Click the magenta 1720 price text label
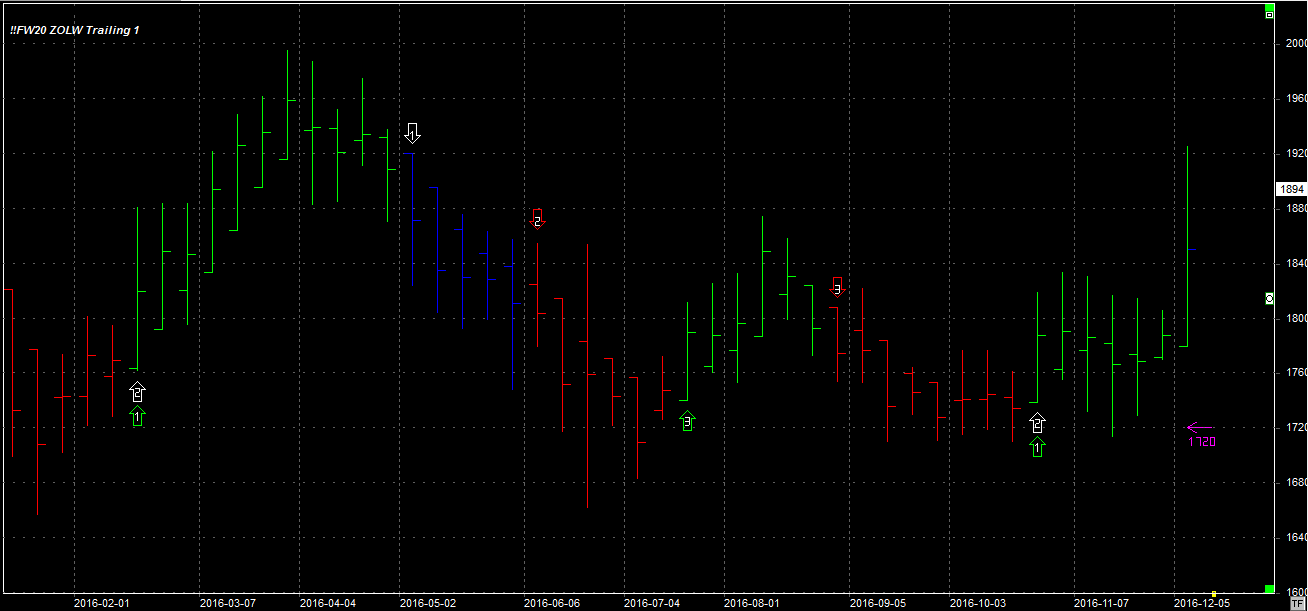The image size is (1308, 611). (x=1202, y=441)
